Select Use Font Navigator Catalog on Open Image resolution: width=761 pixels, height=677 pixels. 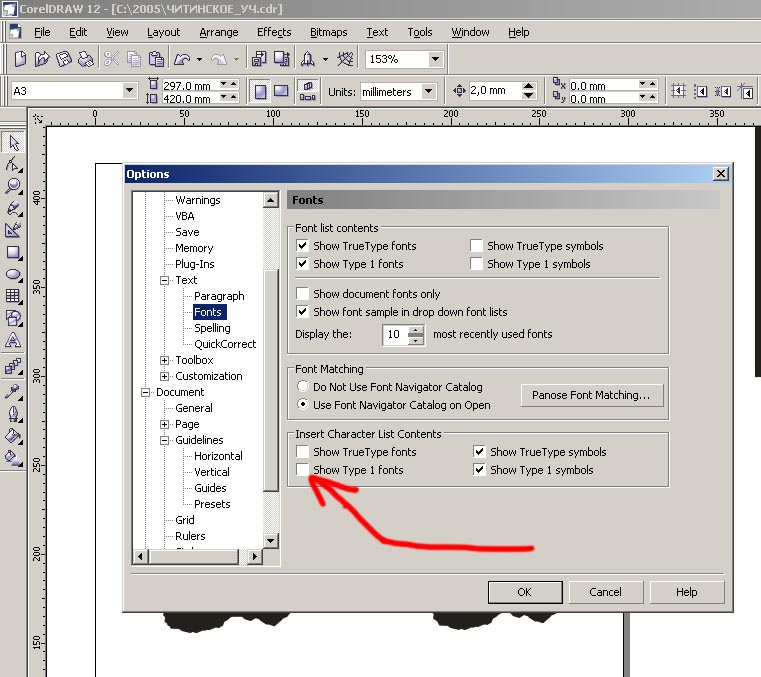pos(303,404)
